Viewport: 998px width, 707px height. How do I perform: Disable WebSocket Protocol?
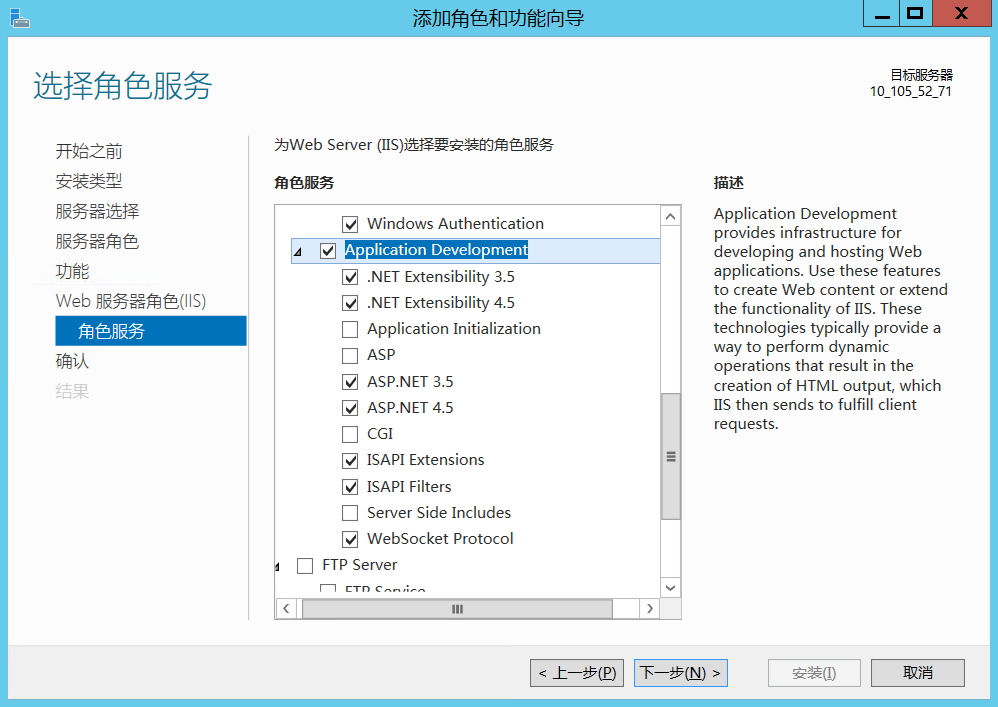point(351,538)
